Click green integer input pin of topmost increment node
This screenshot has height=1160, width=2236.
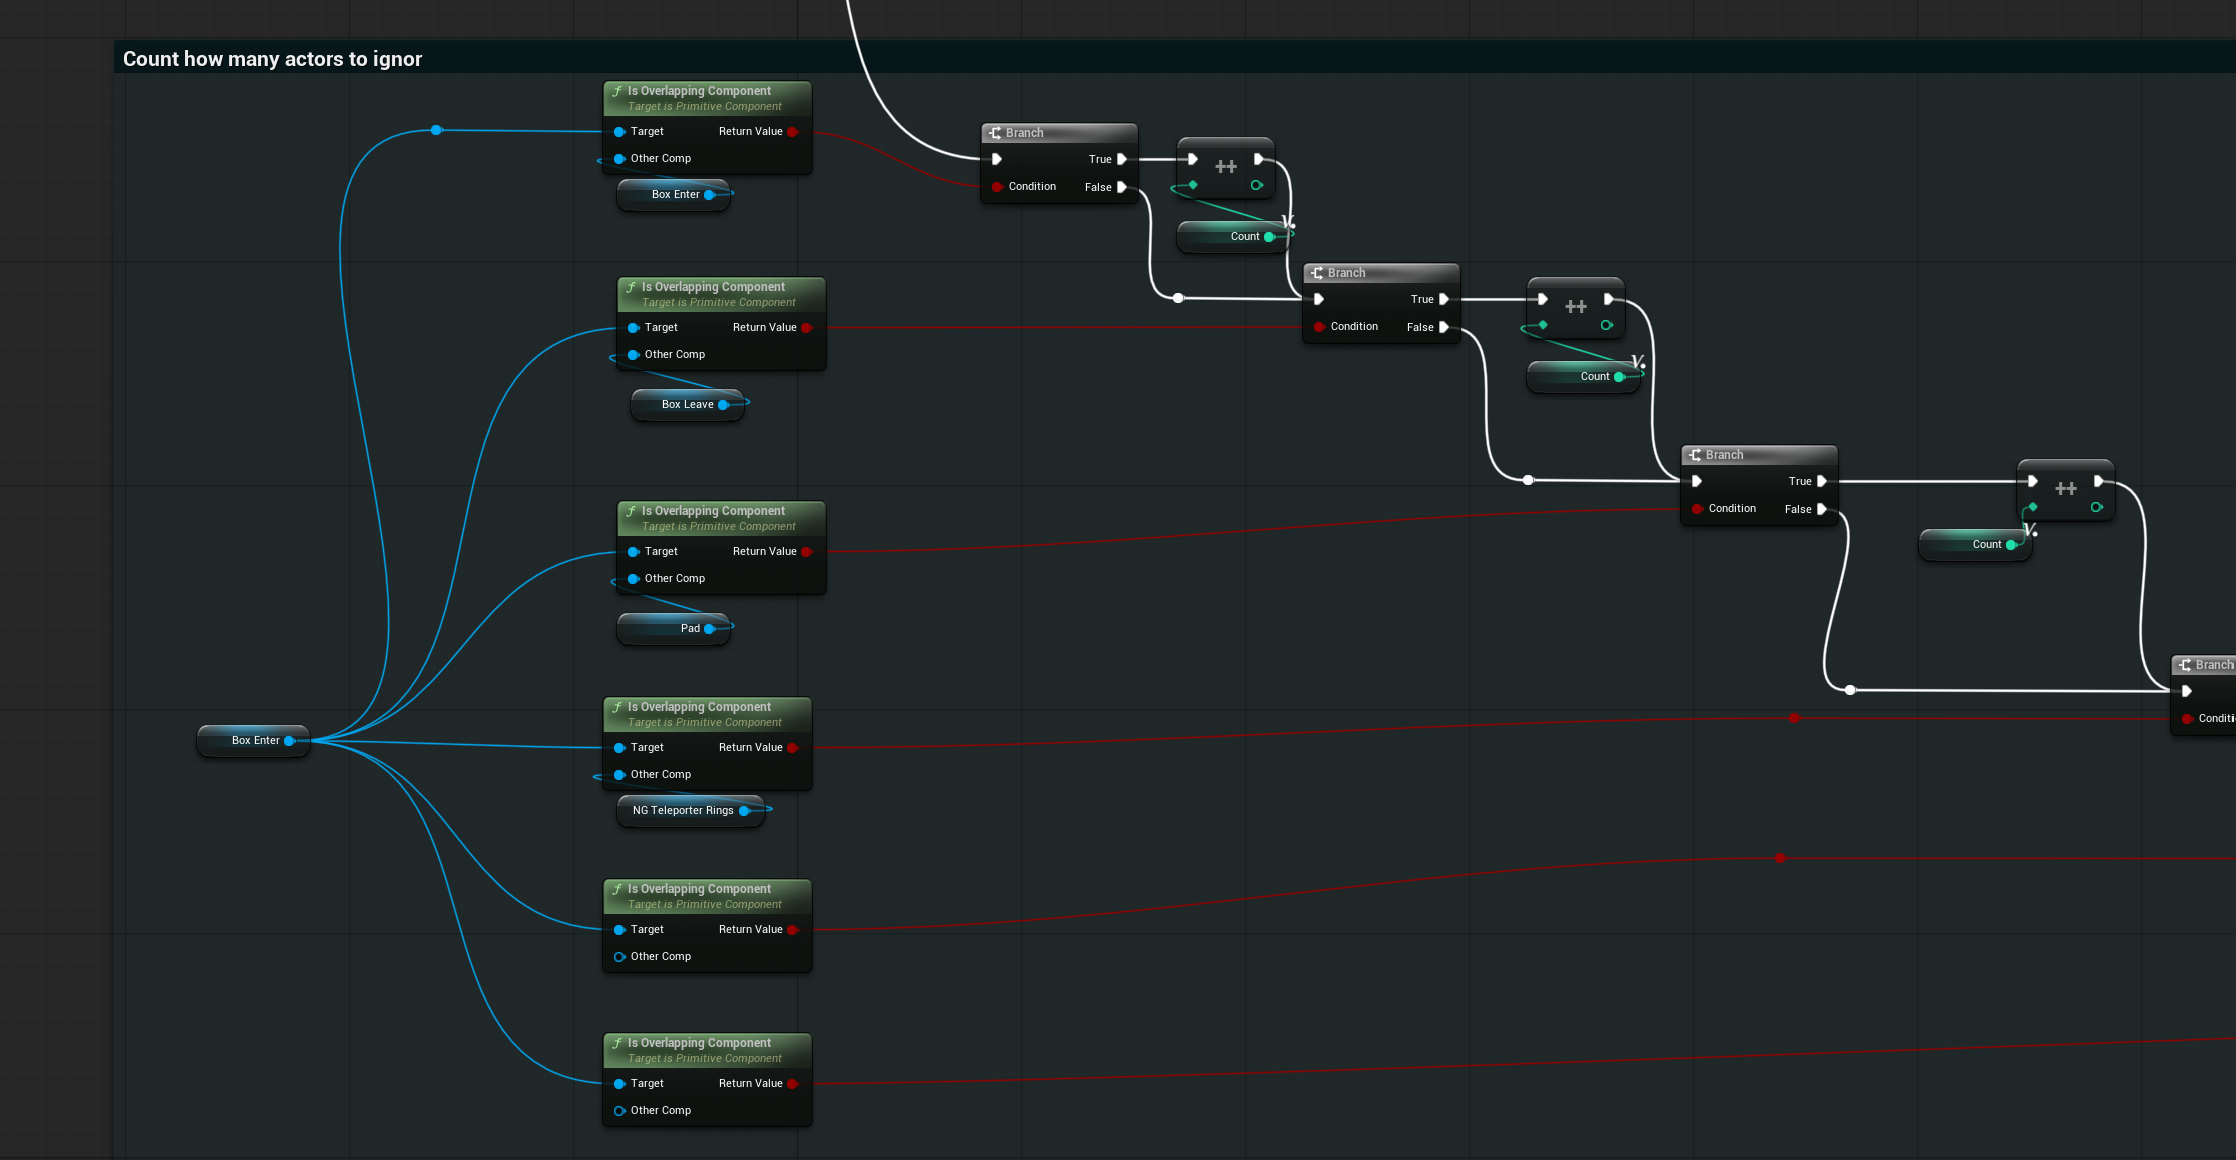1193,185
